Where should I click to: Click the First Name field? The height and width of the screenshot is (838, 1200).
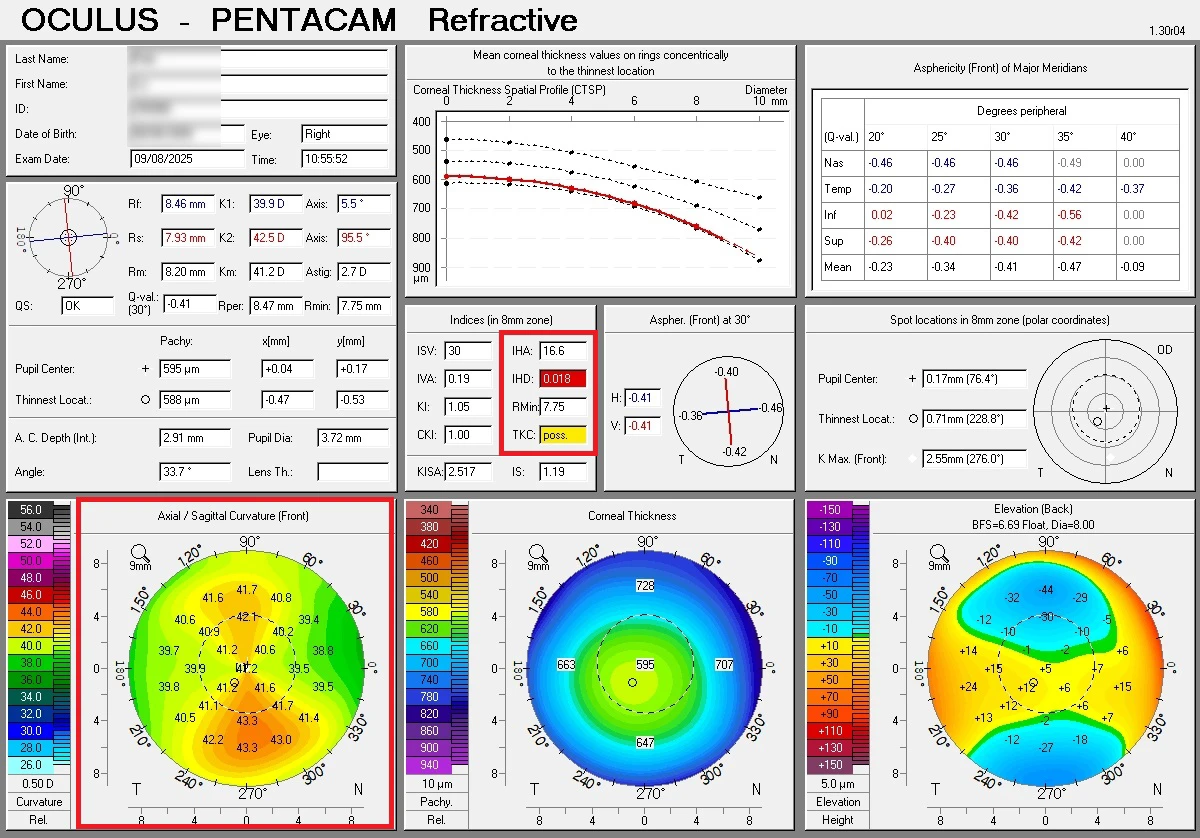click(258, 84)
